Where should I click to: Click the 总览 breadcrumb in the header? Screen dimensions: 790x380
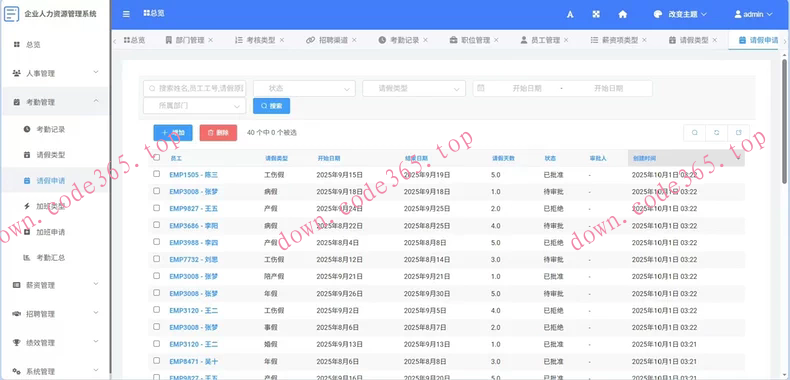click(154, 14)
